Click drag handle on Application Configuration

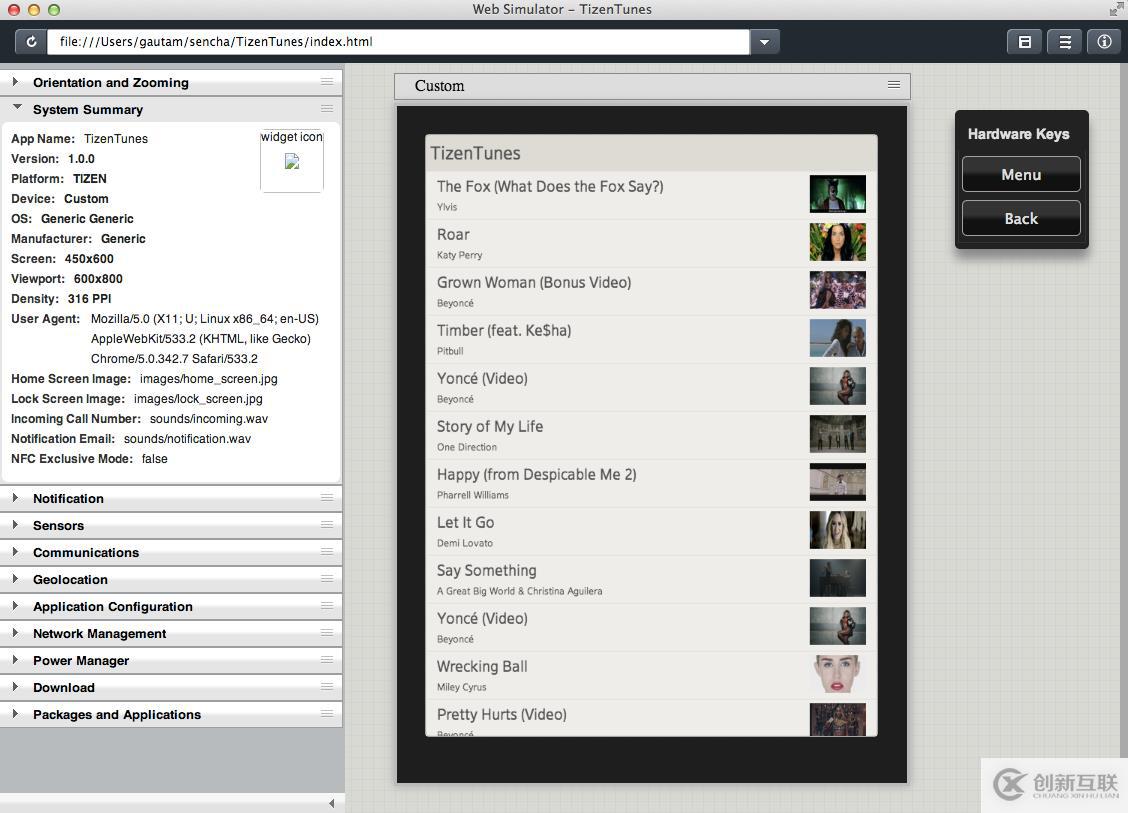(x=327, y=606)
